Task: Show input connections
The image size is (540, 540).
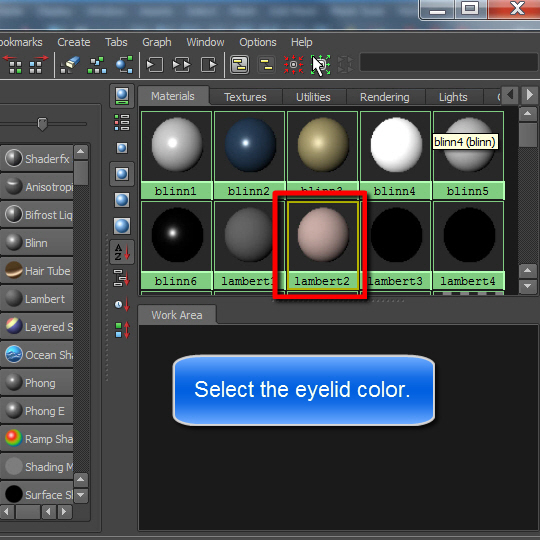Action: (155, 65)
